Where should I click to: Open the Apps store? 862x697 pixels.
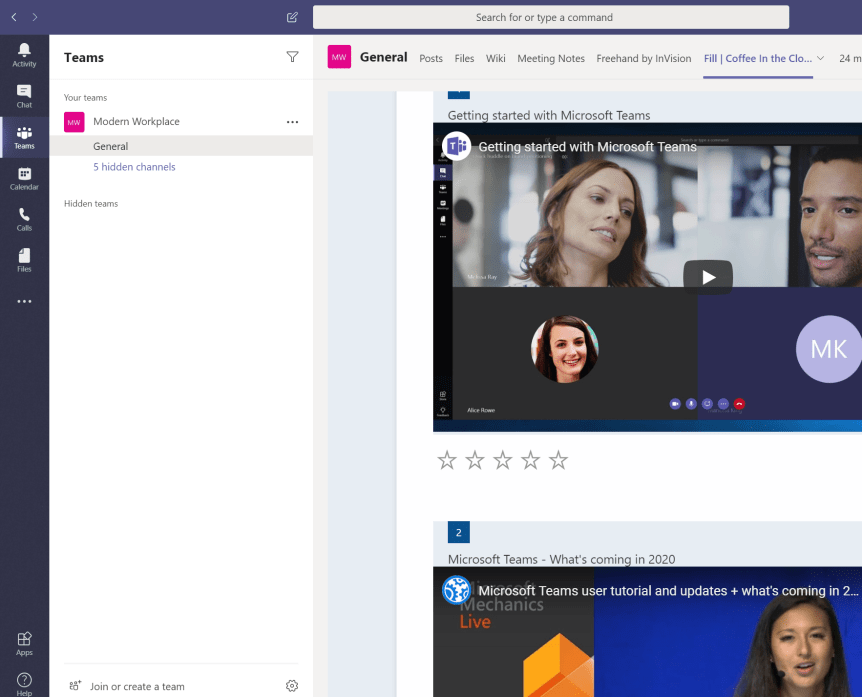pos(24,643)
